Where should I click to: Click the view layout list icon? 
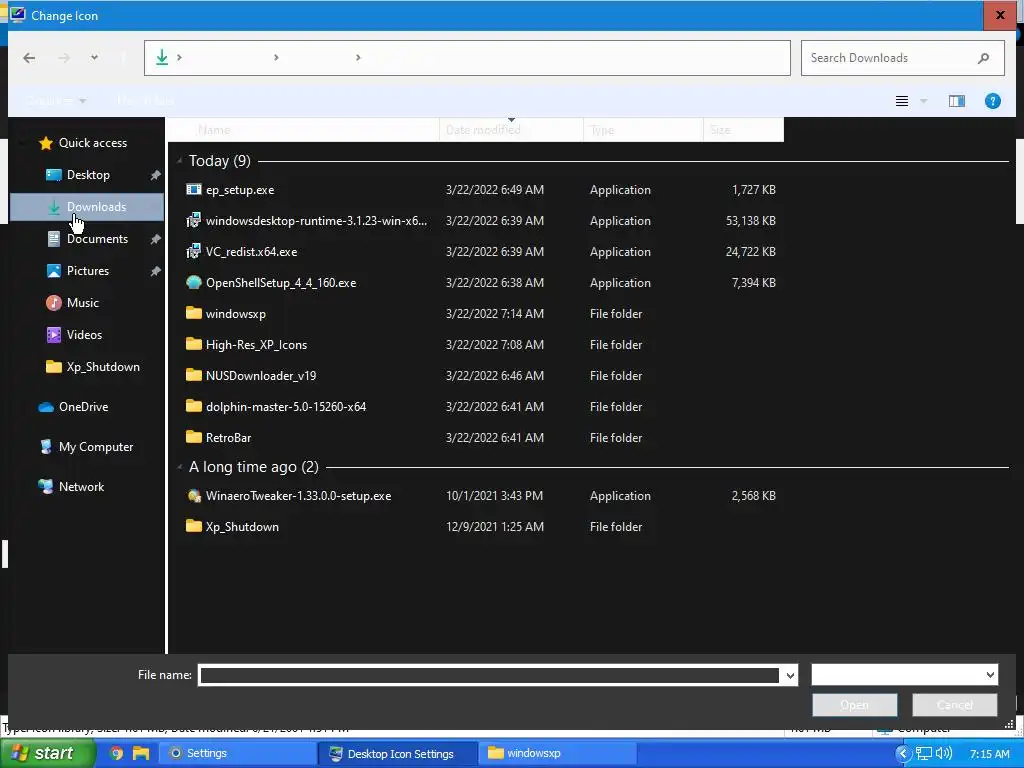point(902,101)
